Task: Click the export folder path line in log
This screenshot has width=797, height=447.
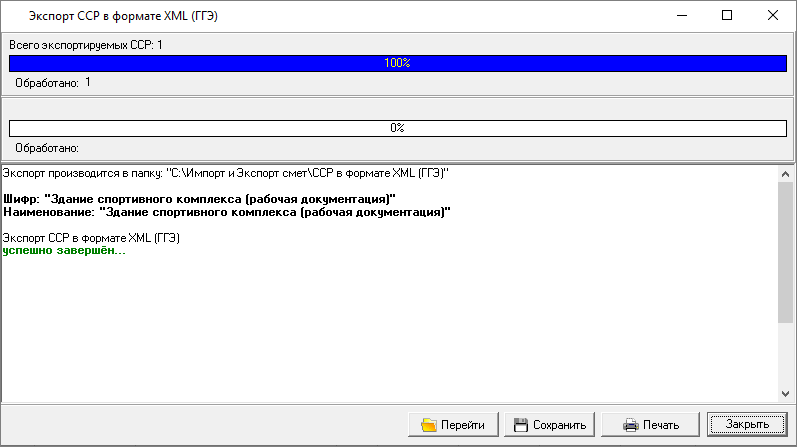Action: tap(226, 173)
